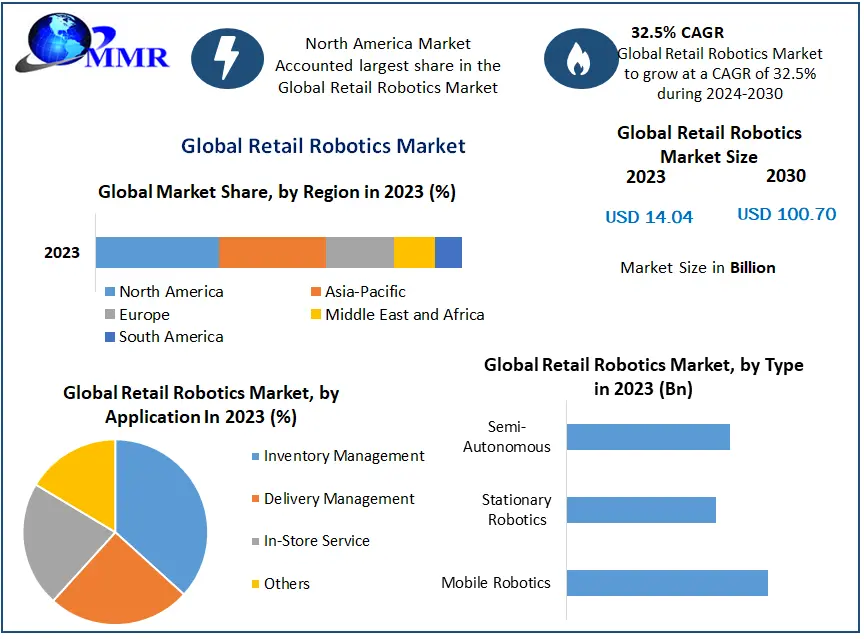Image resolution: width=864 pixels, height=639 pixels.
Task: Click the Middle East and Africa legend marker
Action: pyautogui.click(x=316, y=315)
